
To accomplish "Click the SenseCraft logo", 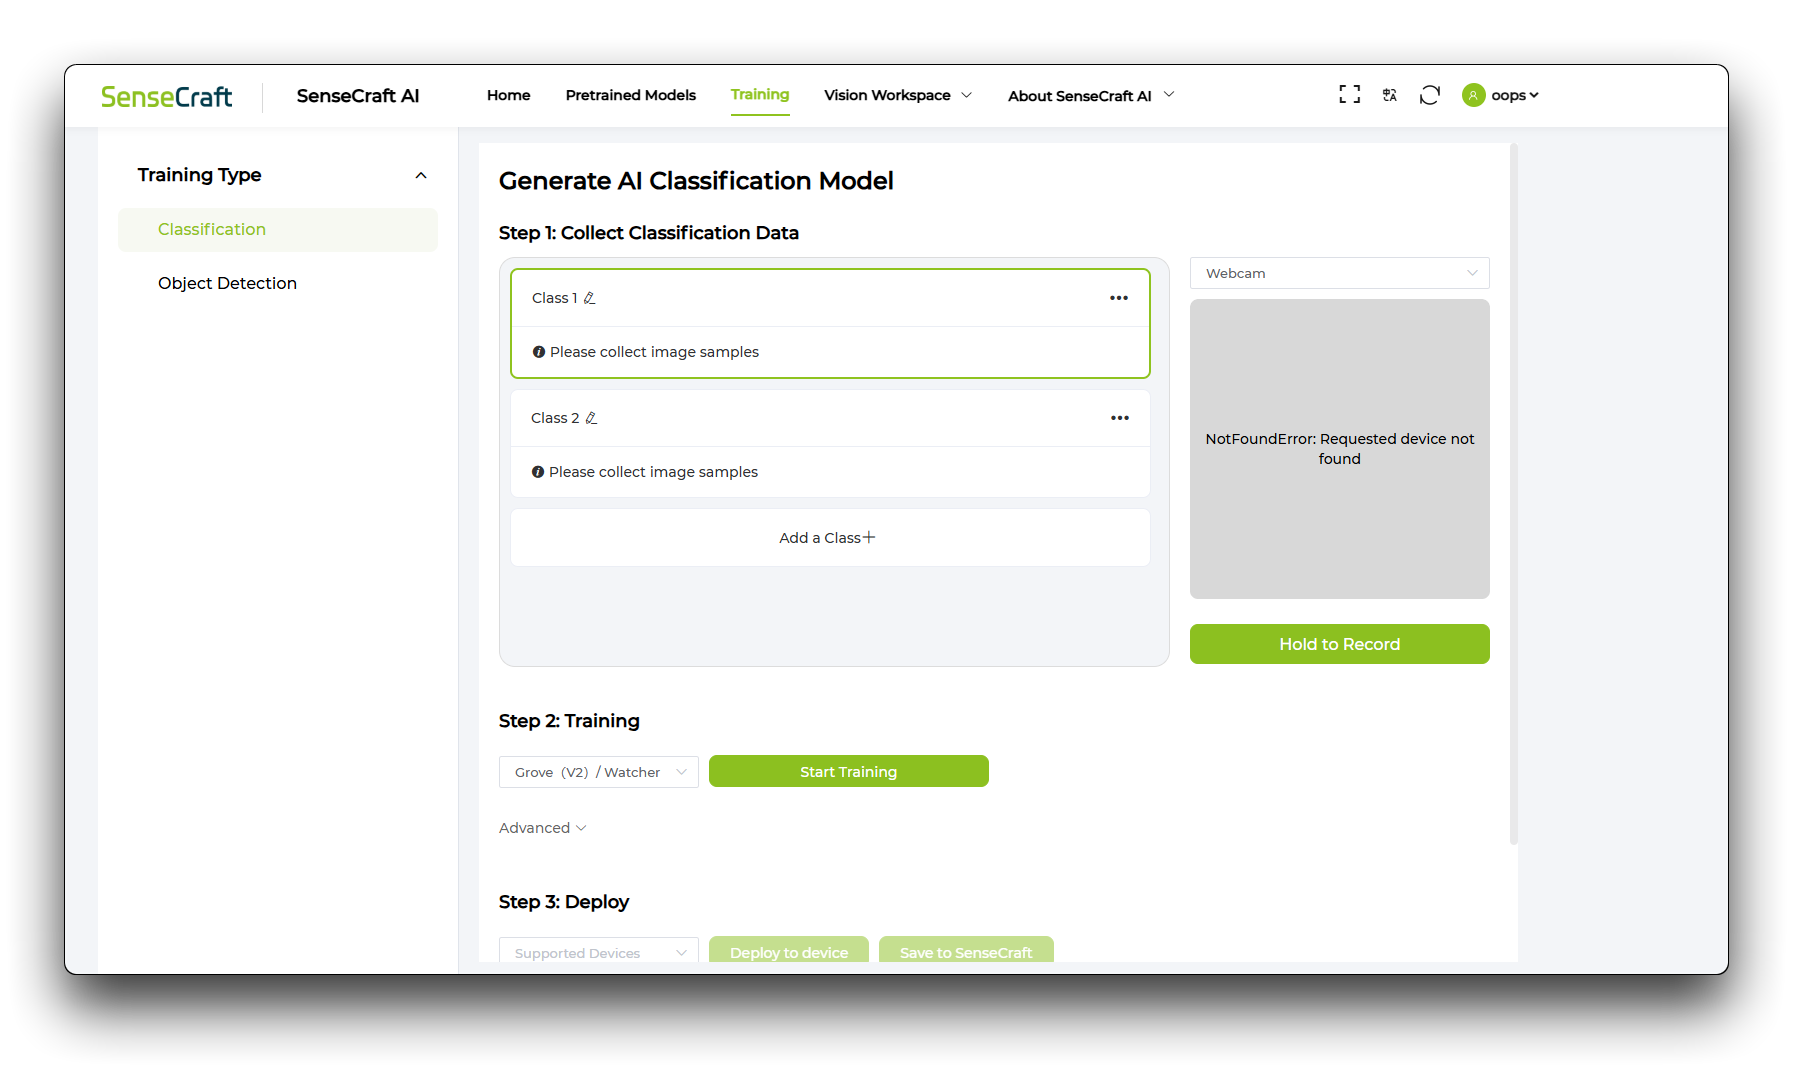I will tap(166, 96).
